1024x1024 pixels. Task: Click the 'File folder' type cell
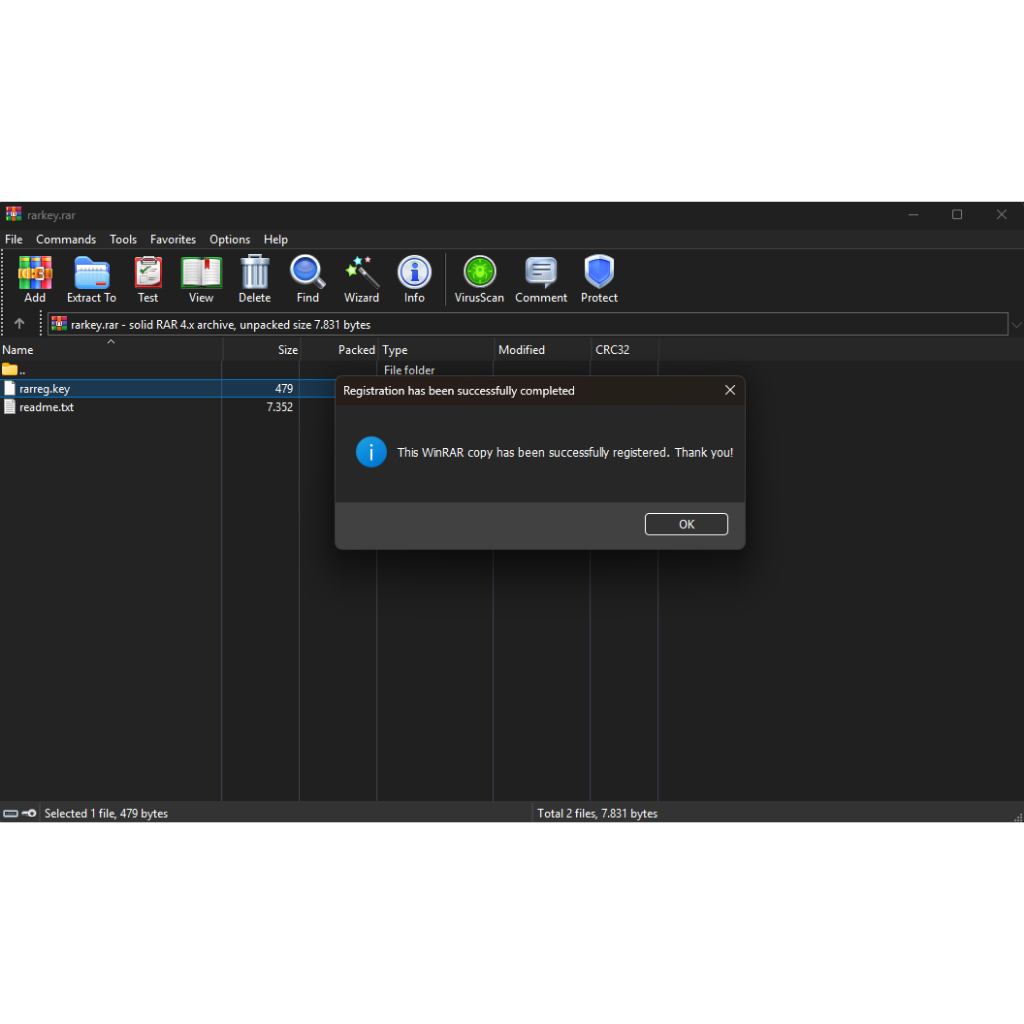point(409,370)
